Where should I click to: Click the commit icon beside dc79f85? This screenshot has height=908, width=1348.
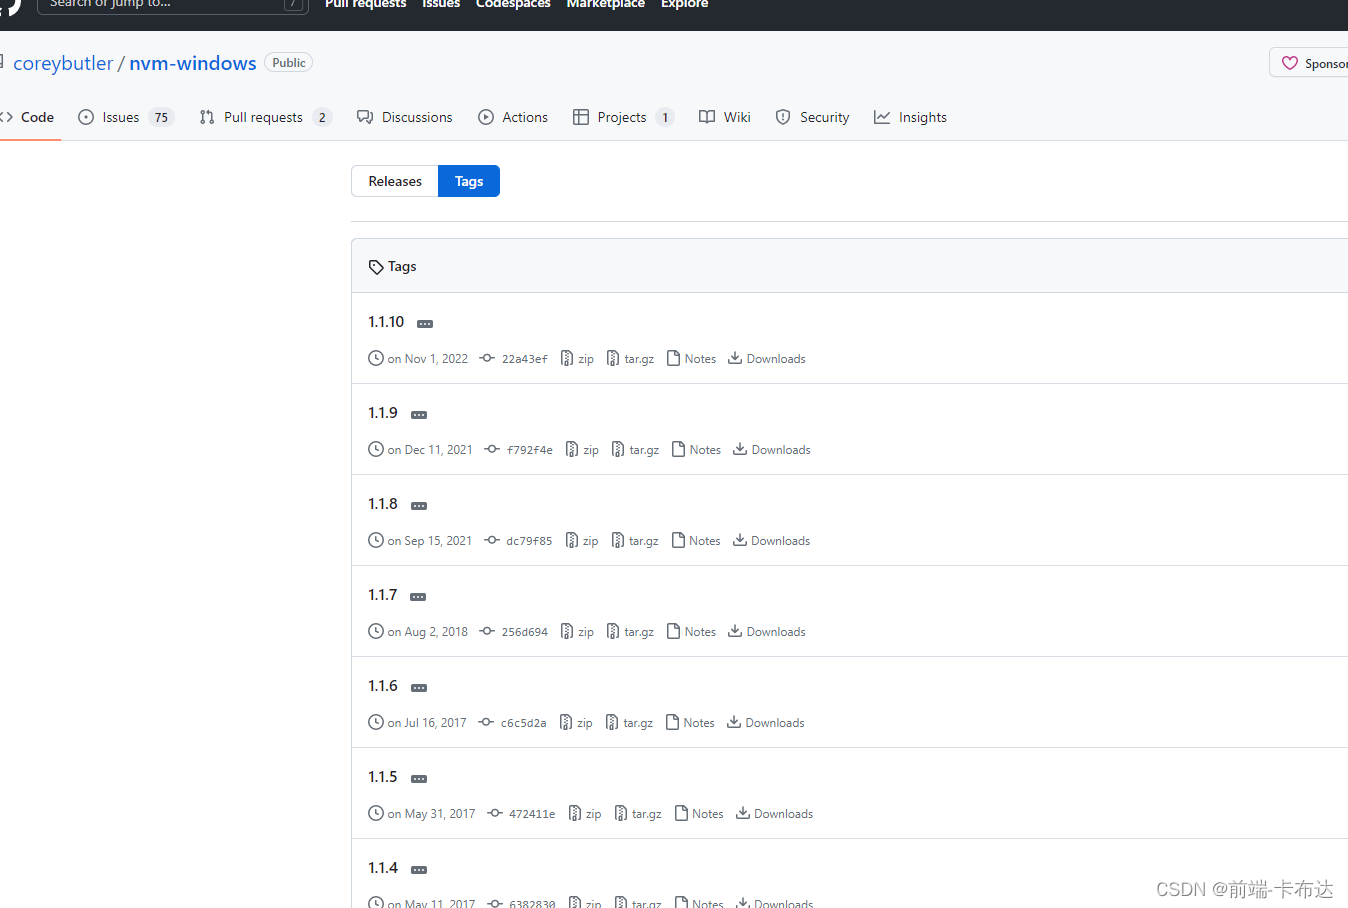click(x=492, y=540)
